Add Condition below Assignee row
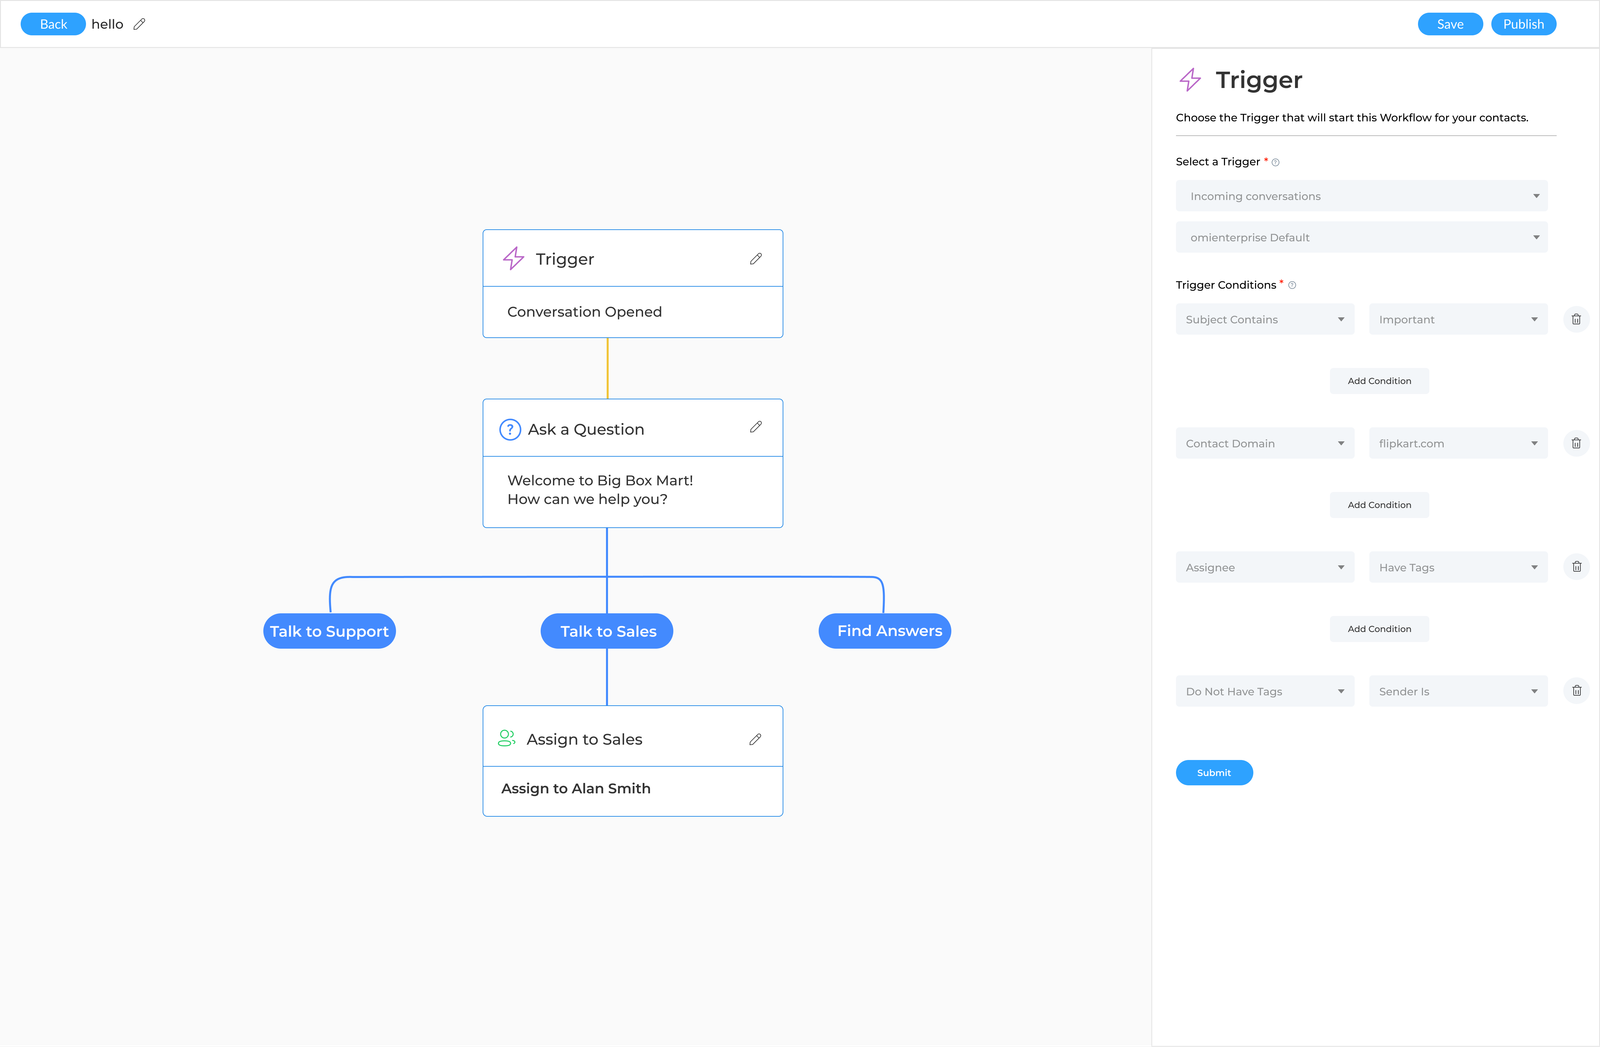The width and height of the screenshot is (1600, 1047). pyautogui.click(x=1379, y=629)
